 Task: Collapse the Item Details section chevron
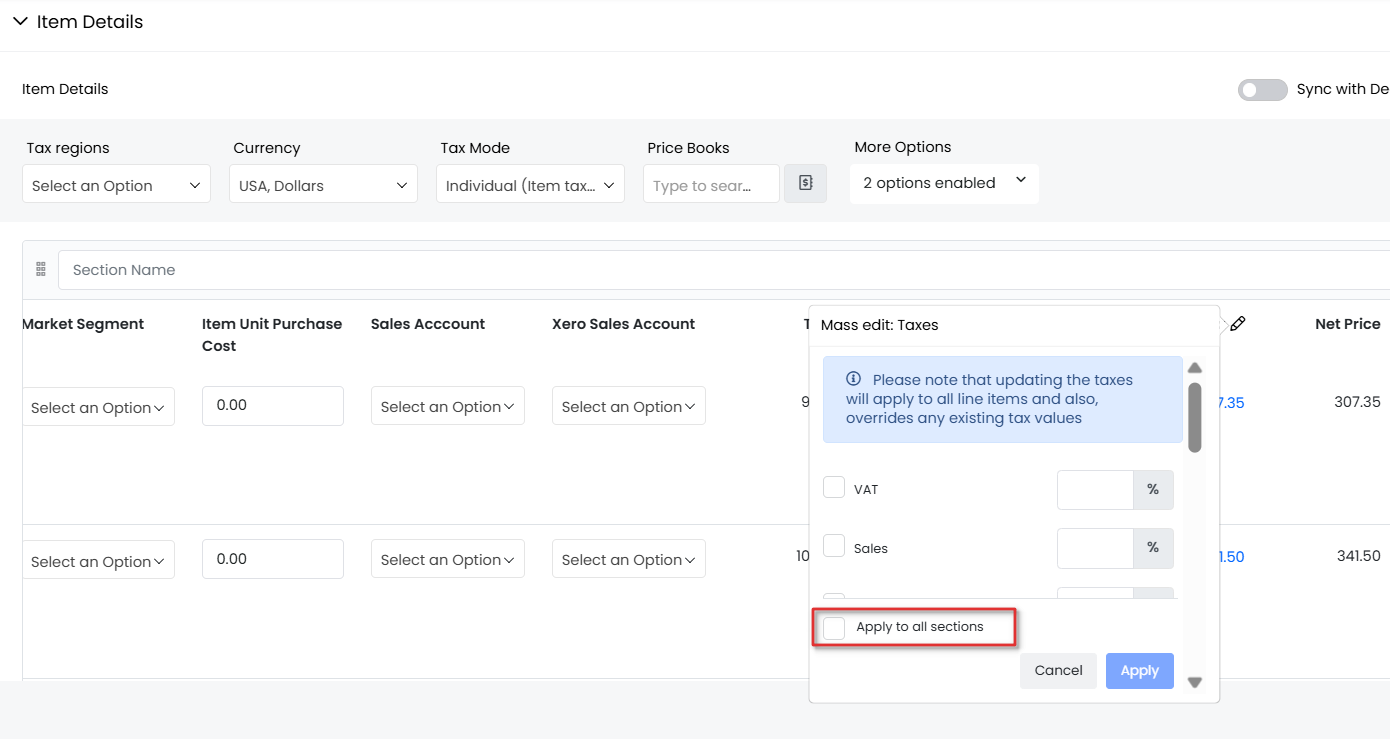(x=20, y=21)
